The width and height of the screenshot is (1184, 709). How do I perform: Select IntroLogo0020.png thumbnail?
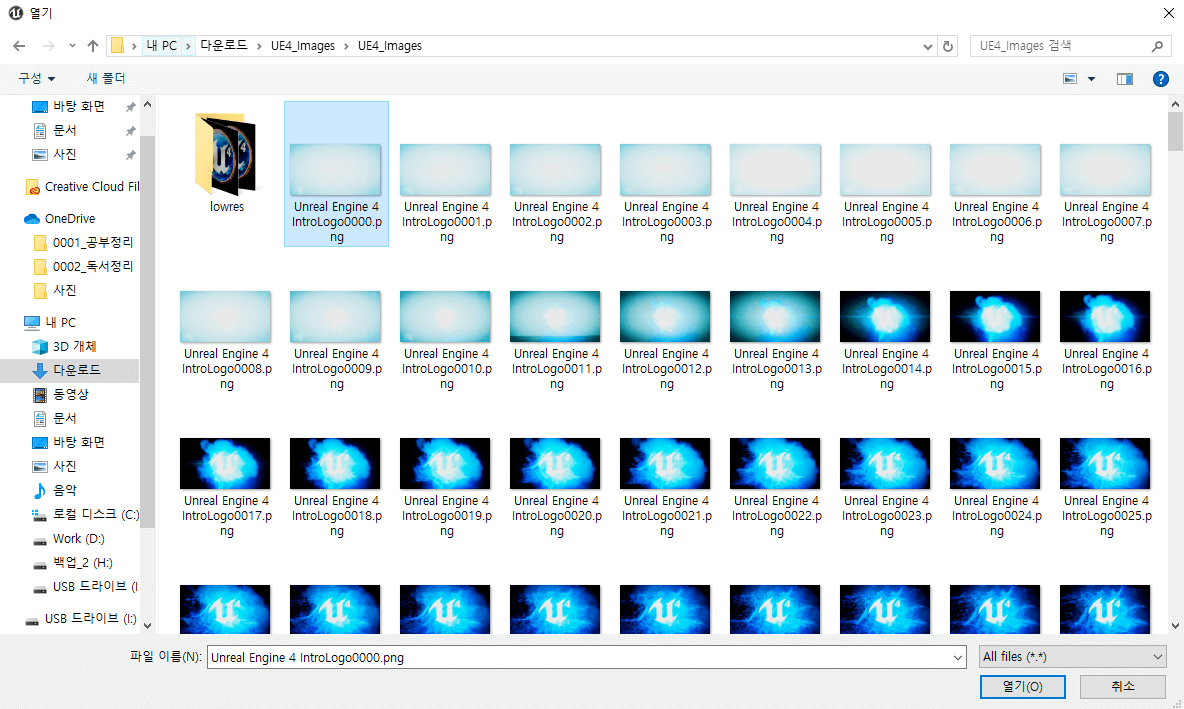tap(555, 464)
